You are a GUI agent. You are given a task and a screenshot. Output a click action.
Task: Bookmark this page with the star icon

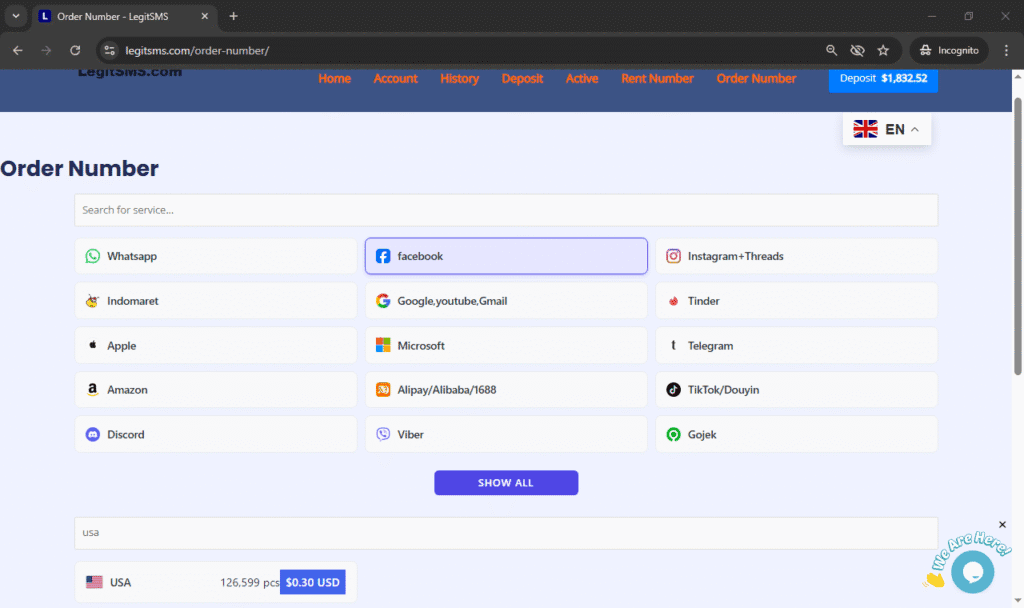pos(883,50)
